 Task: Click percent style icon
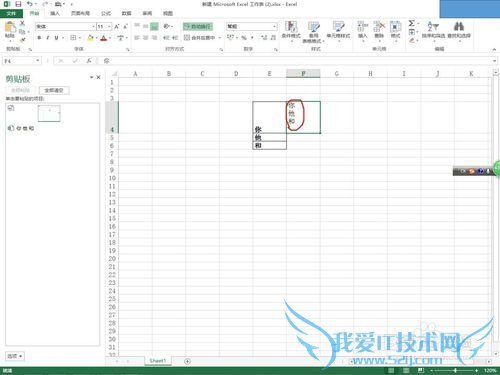pos(244,37)
